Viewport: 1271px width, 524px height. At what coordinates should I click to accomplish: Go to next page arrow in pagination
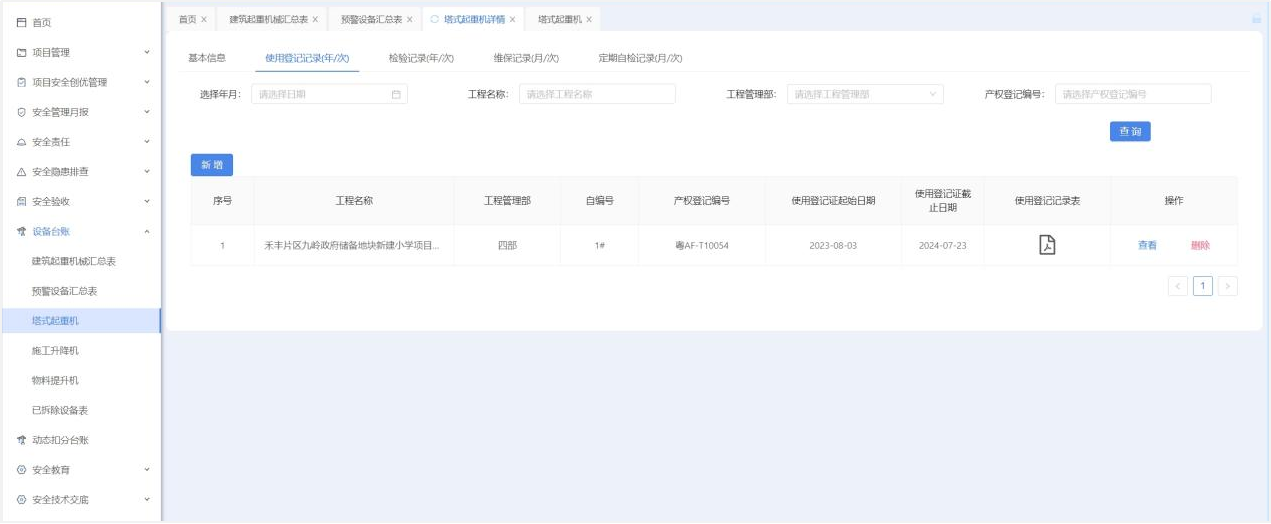pyautogui.click(x=1227, y=286)
